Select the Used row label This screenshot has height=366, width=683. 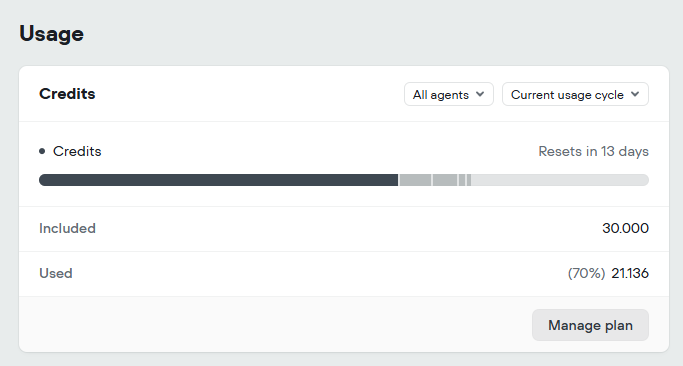[x=56, y=273]
